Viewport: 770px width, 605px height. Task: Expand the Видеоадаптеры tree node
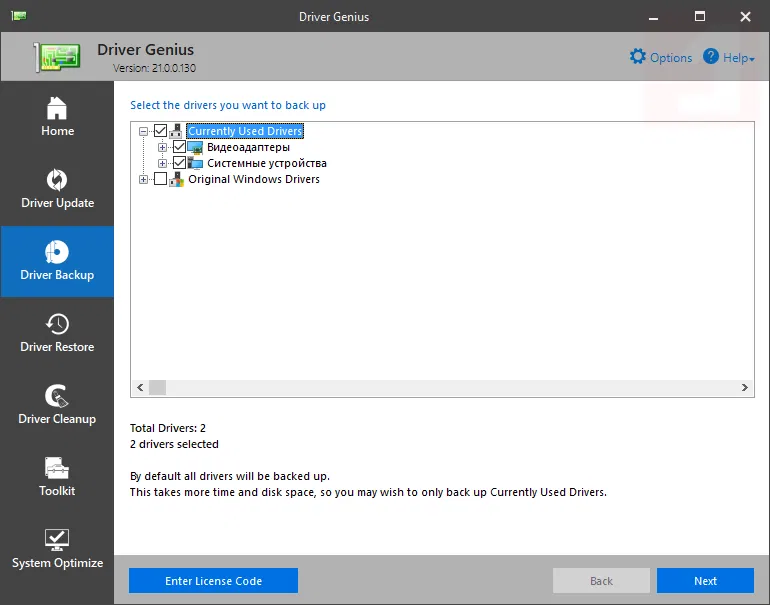162,147
